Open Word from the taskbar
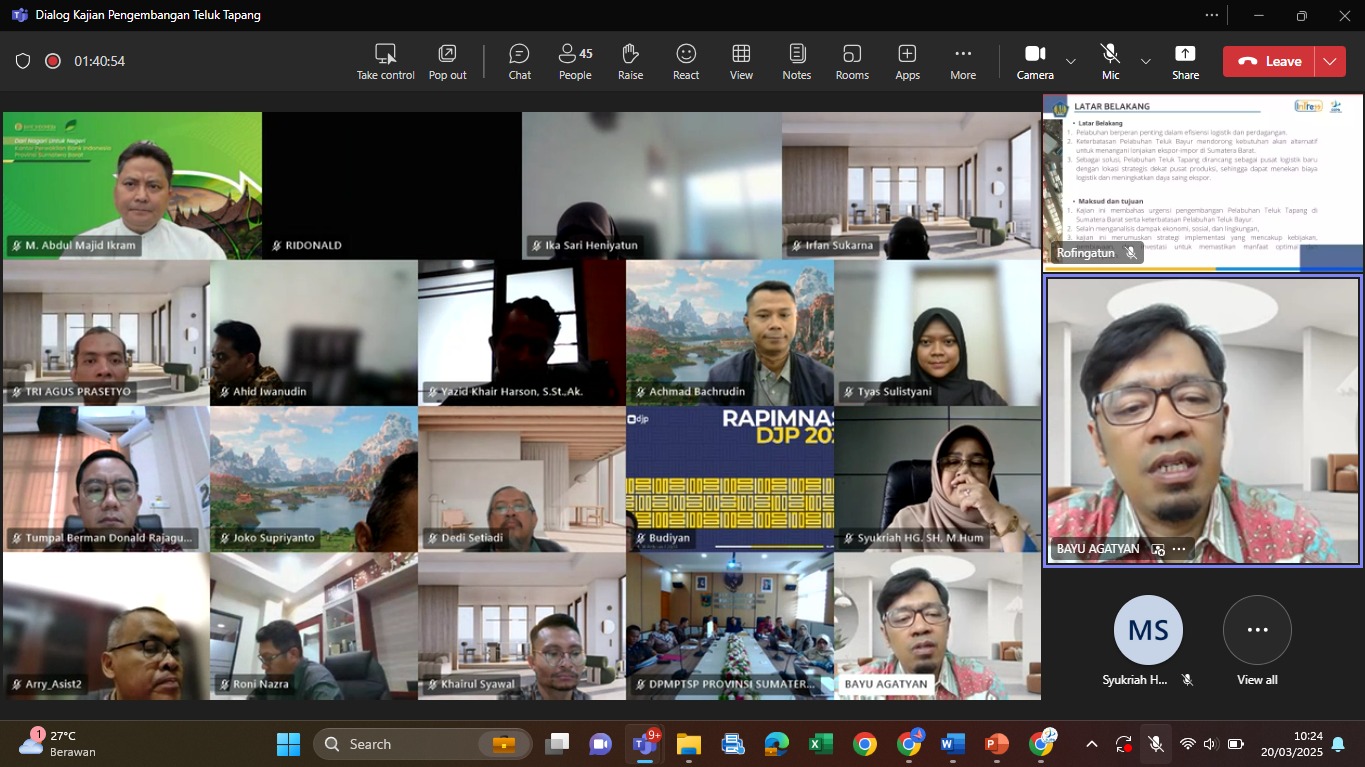The width and height of the screenshot is (1365, 767). click(952, 744)
